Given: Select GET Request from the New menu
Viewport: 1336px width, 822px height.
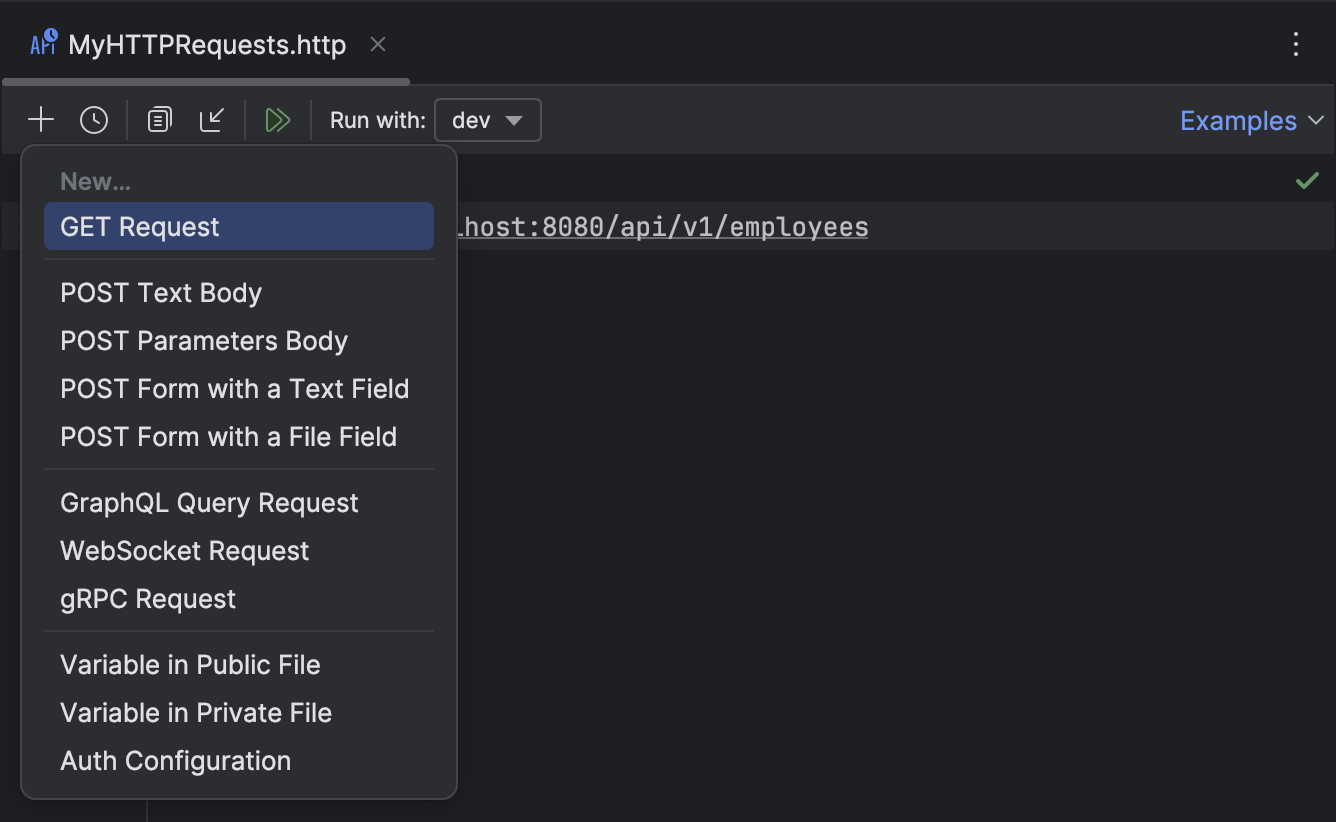Looking at the screenshot, I should tap(140, 226).
